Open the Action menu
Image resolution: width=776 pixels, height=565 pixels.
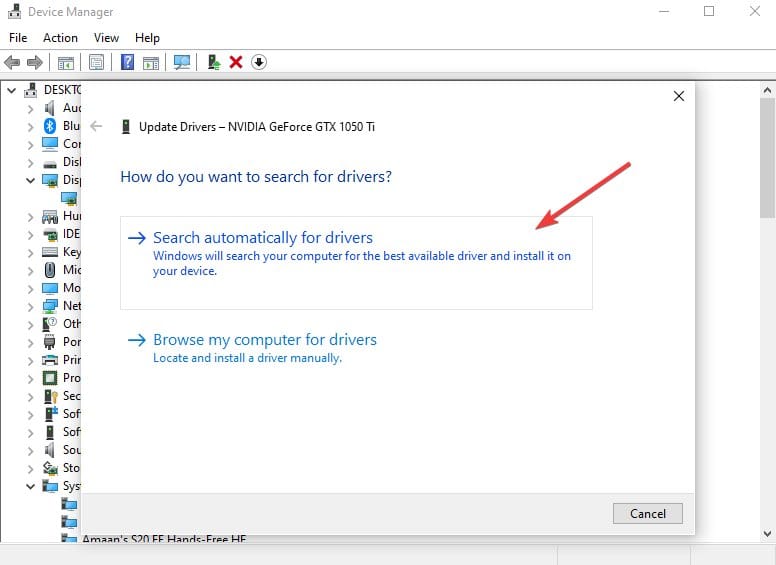(x=60, y=38)
